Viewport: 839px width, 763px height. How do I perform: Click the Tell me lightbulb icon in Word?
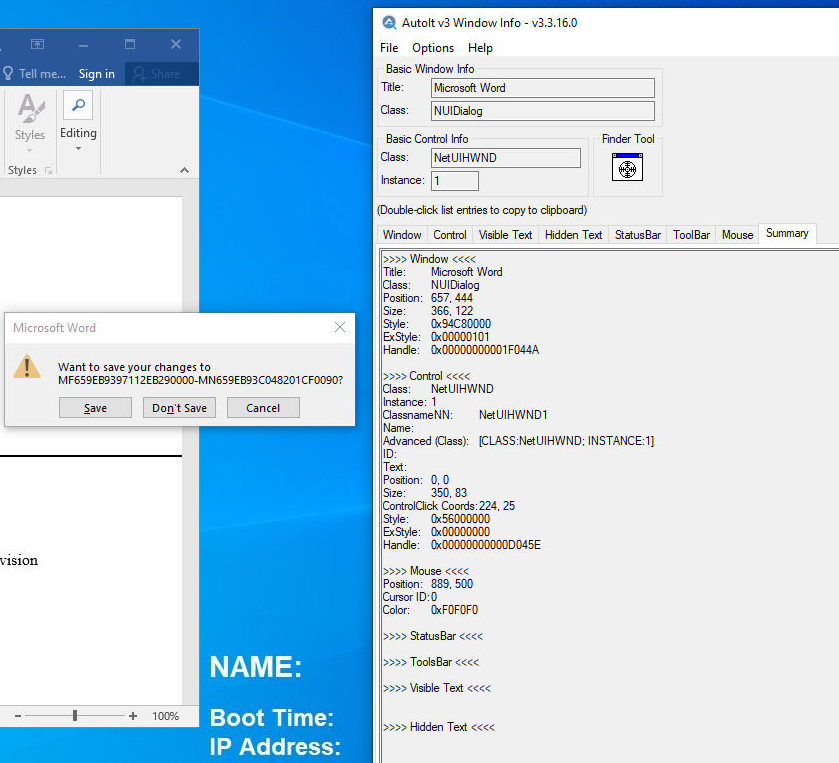point(8,73)
